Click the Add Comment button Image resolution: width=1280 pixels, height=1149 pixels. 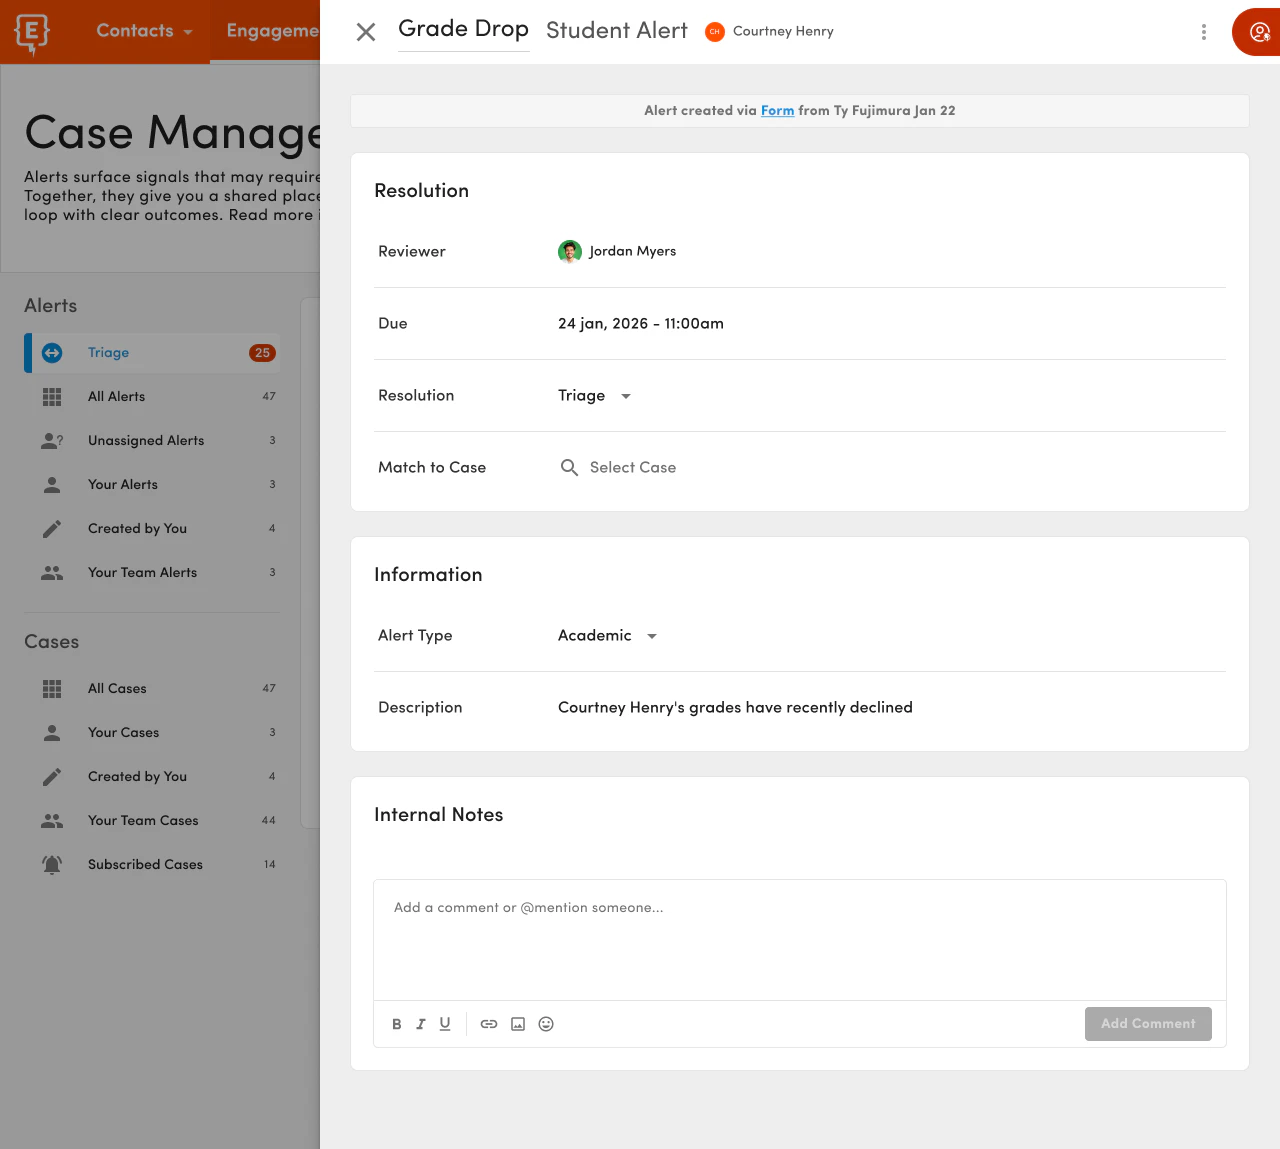(x=1148, y=1024)
